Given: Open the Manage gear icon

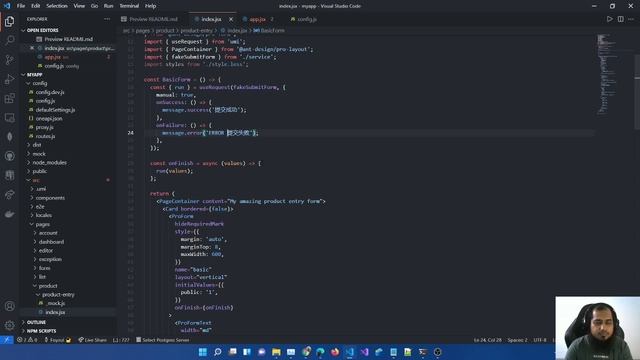Looking at the screenshot, I should tap(9, 325).
